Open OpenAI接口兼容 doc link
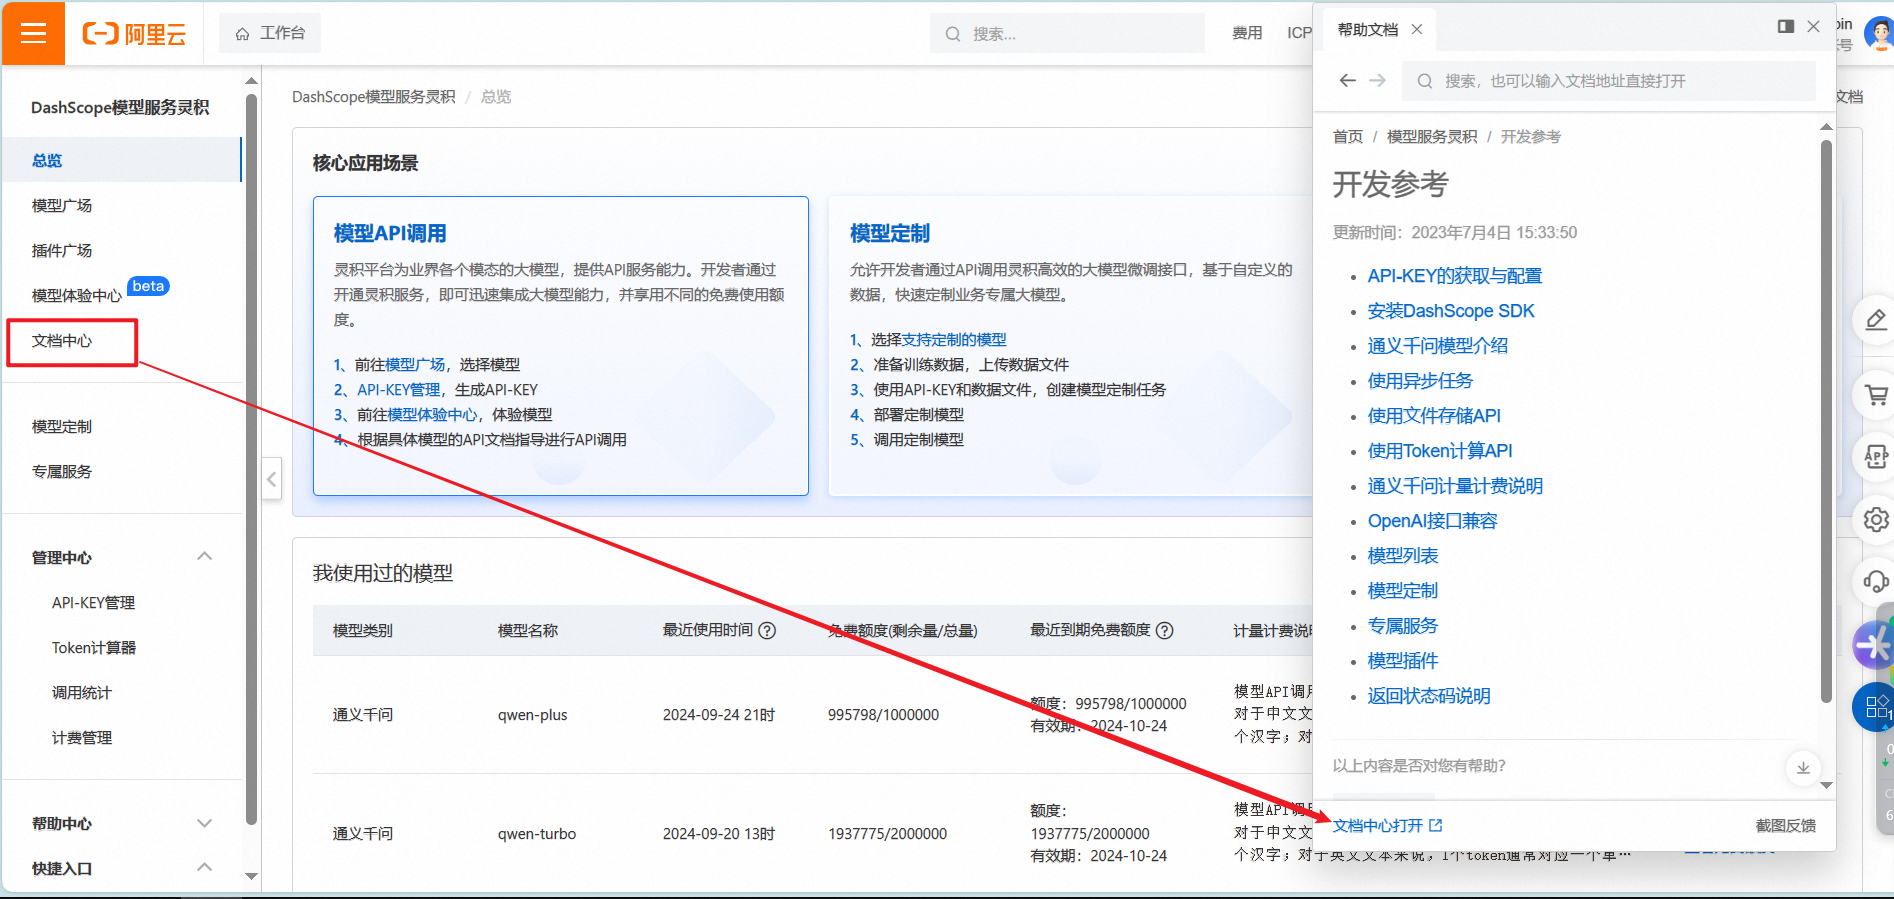Image resolution: width=1894 pixels, height=899 pixels. [x=1432, y=521]
